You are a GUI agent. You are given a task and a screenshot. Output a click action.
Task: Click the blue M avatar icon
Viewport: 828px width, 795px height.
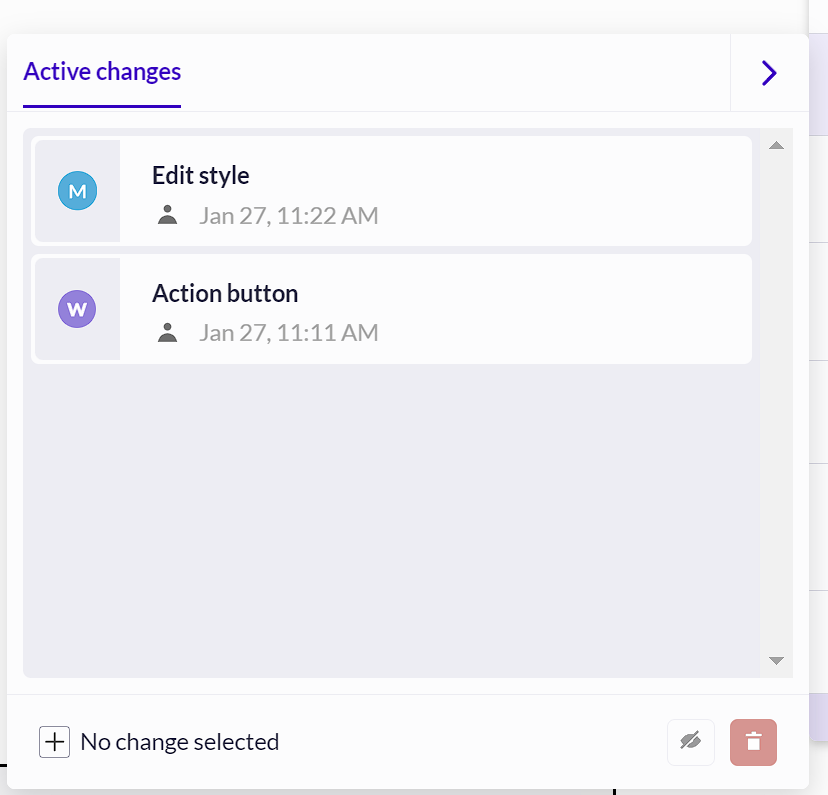pos(77,191)
